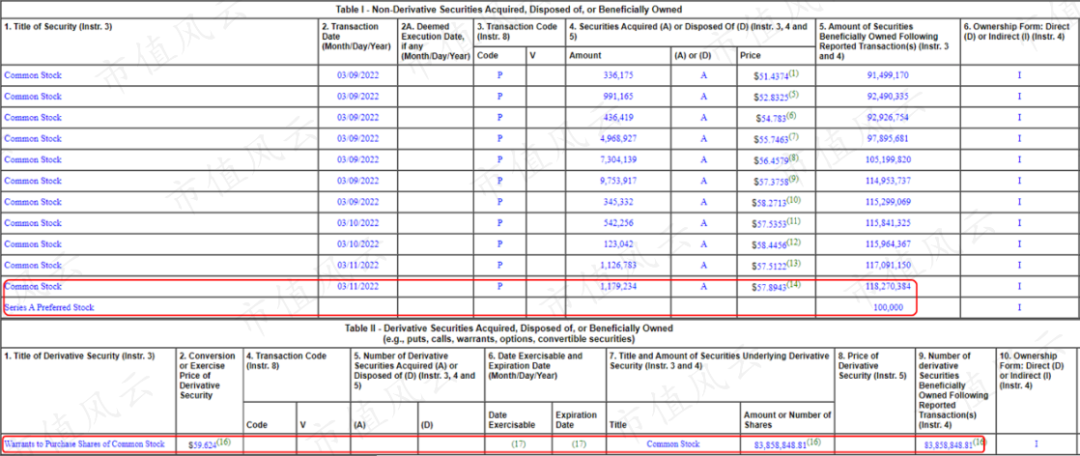Open footnote (7) beside price $55.7463

pyautogui.click(x=794, y=136)
